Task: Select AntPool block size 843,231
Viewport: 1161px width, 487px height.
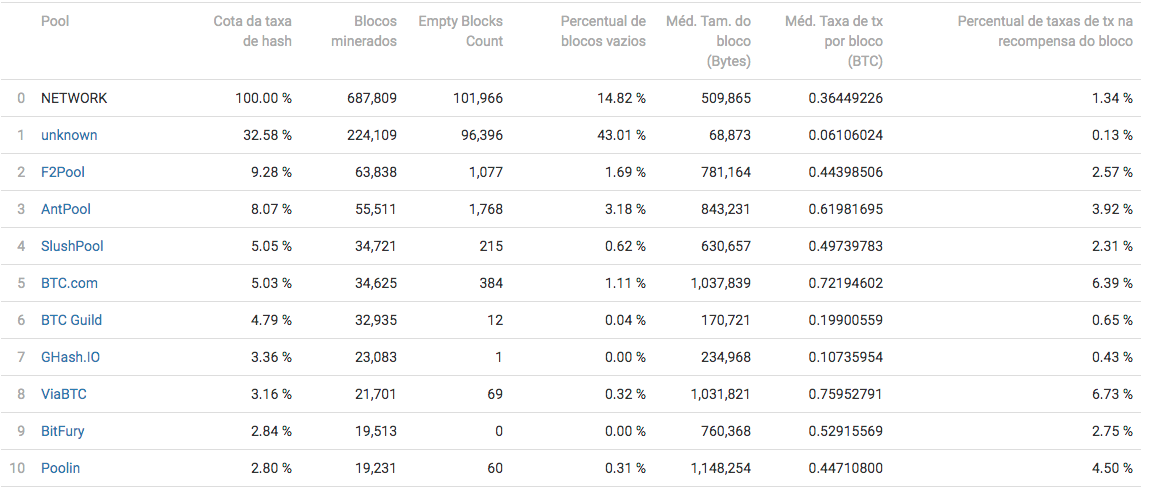Action: pos(726,209)
